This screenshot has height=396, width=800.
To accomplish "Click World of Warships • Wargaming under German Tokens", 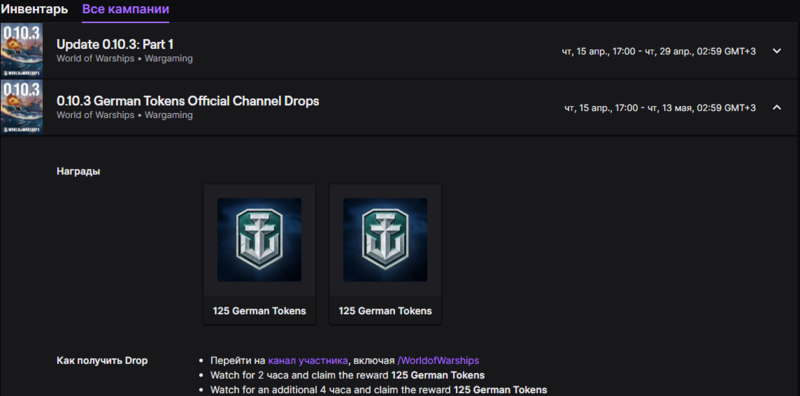I will (x=124, y=115).
